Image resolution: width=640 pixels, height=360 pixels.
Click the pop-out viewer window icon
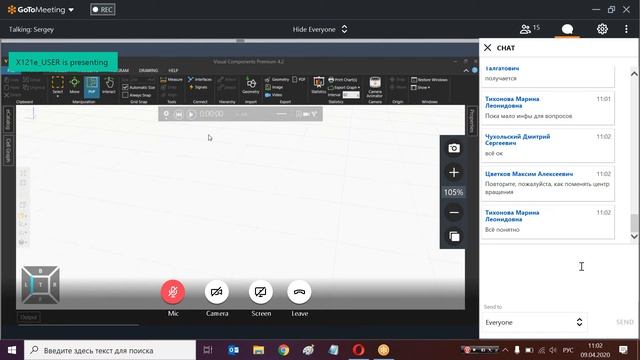(454, 236)
